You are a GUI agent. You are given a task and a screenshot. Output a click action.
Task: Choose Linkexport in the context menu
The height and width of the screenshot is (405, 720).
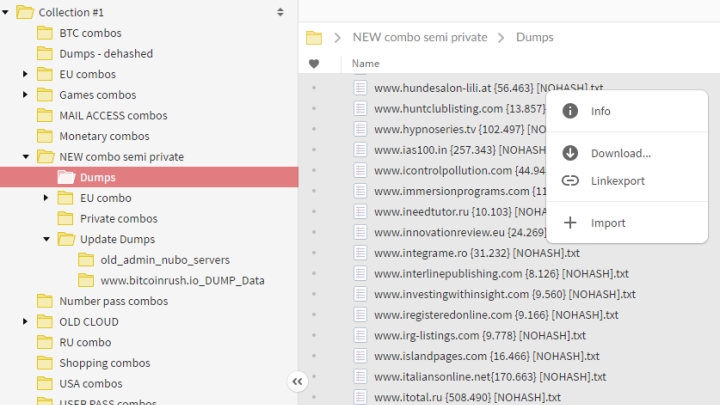(617, 181)
